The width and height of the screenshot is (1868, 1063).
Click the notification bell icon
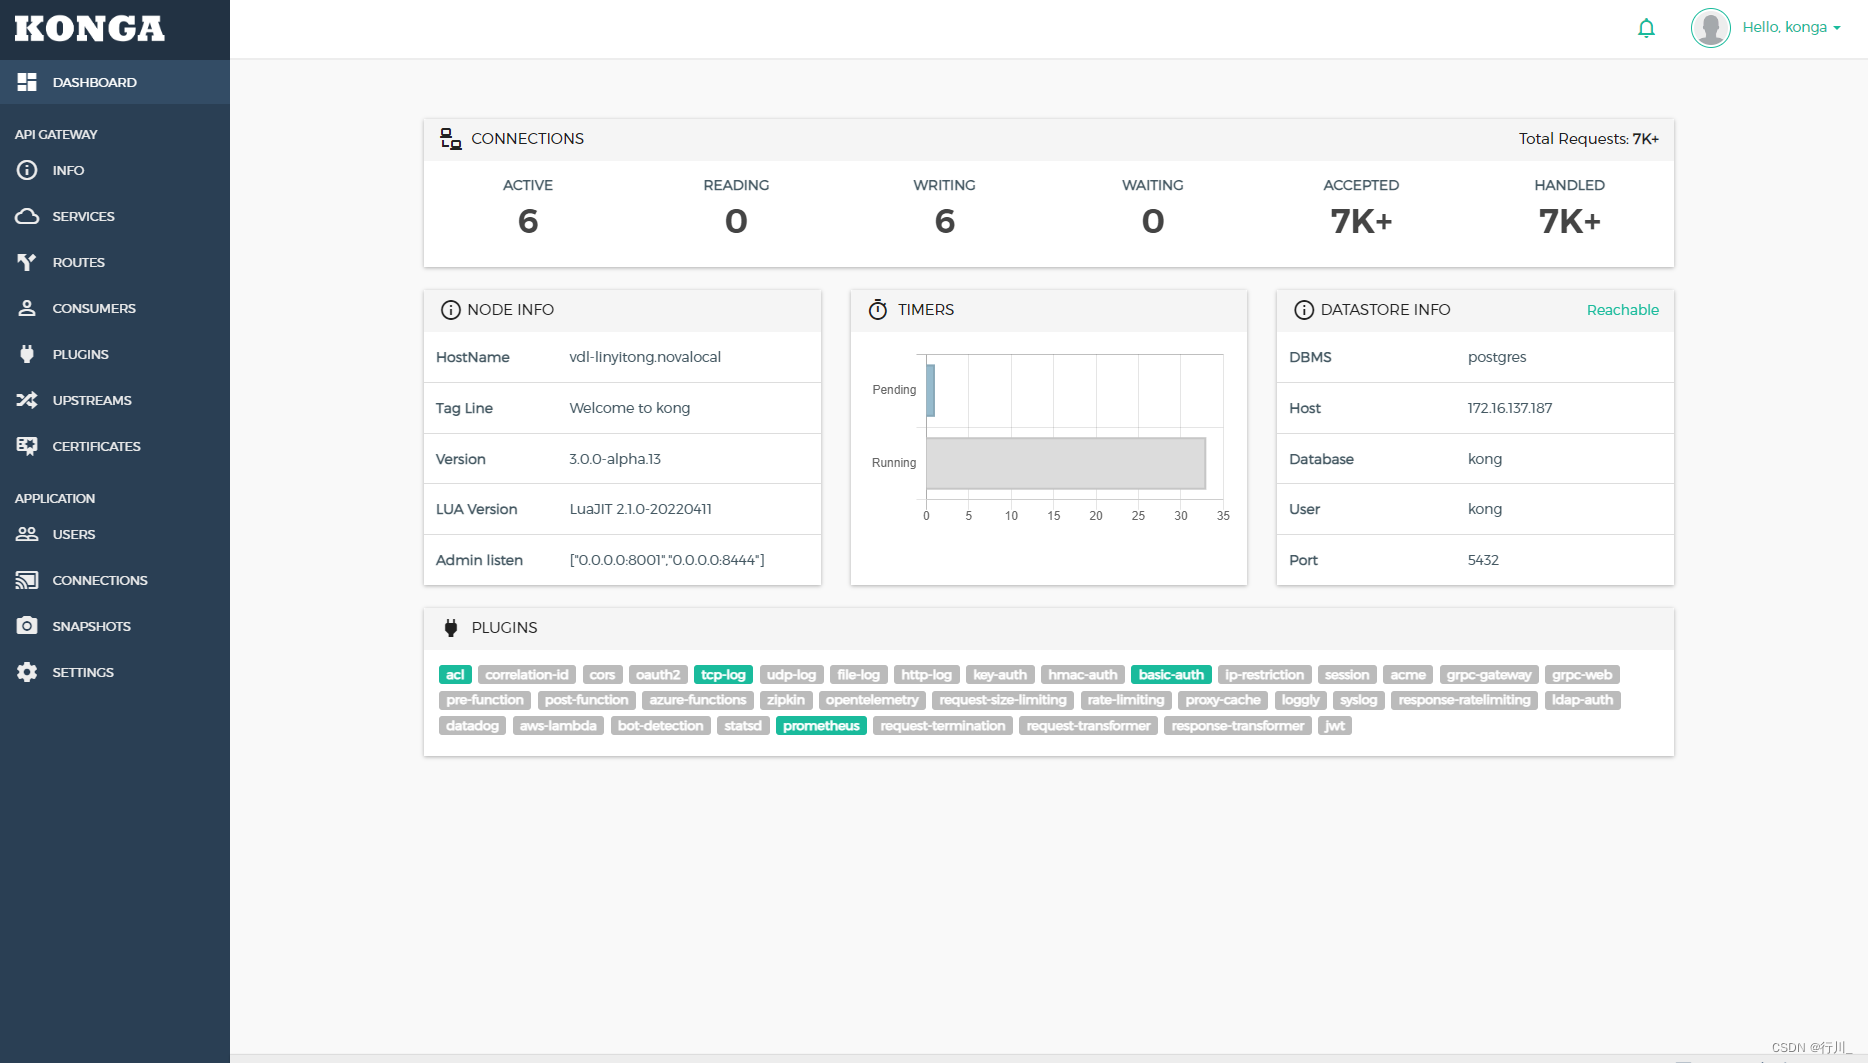coord(1647,28)
